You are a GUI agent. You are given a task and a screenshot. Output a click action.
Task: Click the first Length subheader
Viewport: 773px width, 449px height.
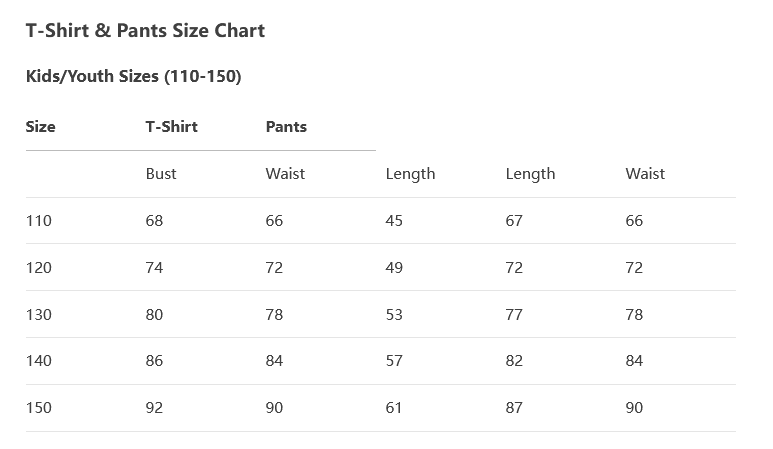point(410,174)
